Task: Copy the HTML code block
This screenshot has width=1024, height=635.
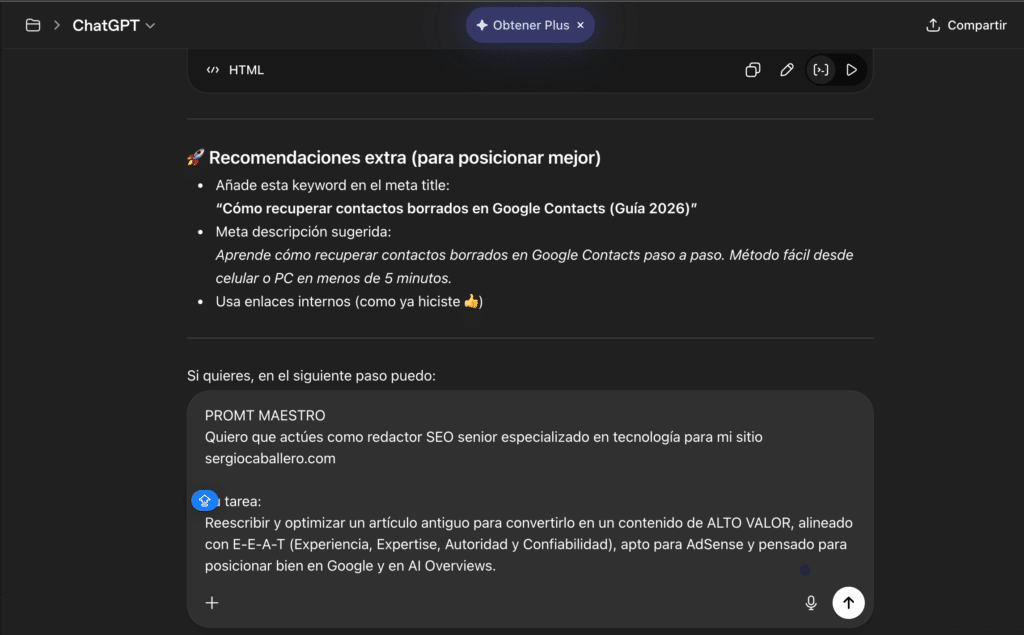Action: [753, 70]
